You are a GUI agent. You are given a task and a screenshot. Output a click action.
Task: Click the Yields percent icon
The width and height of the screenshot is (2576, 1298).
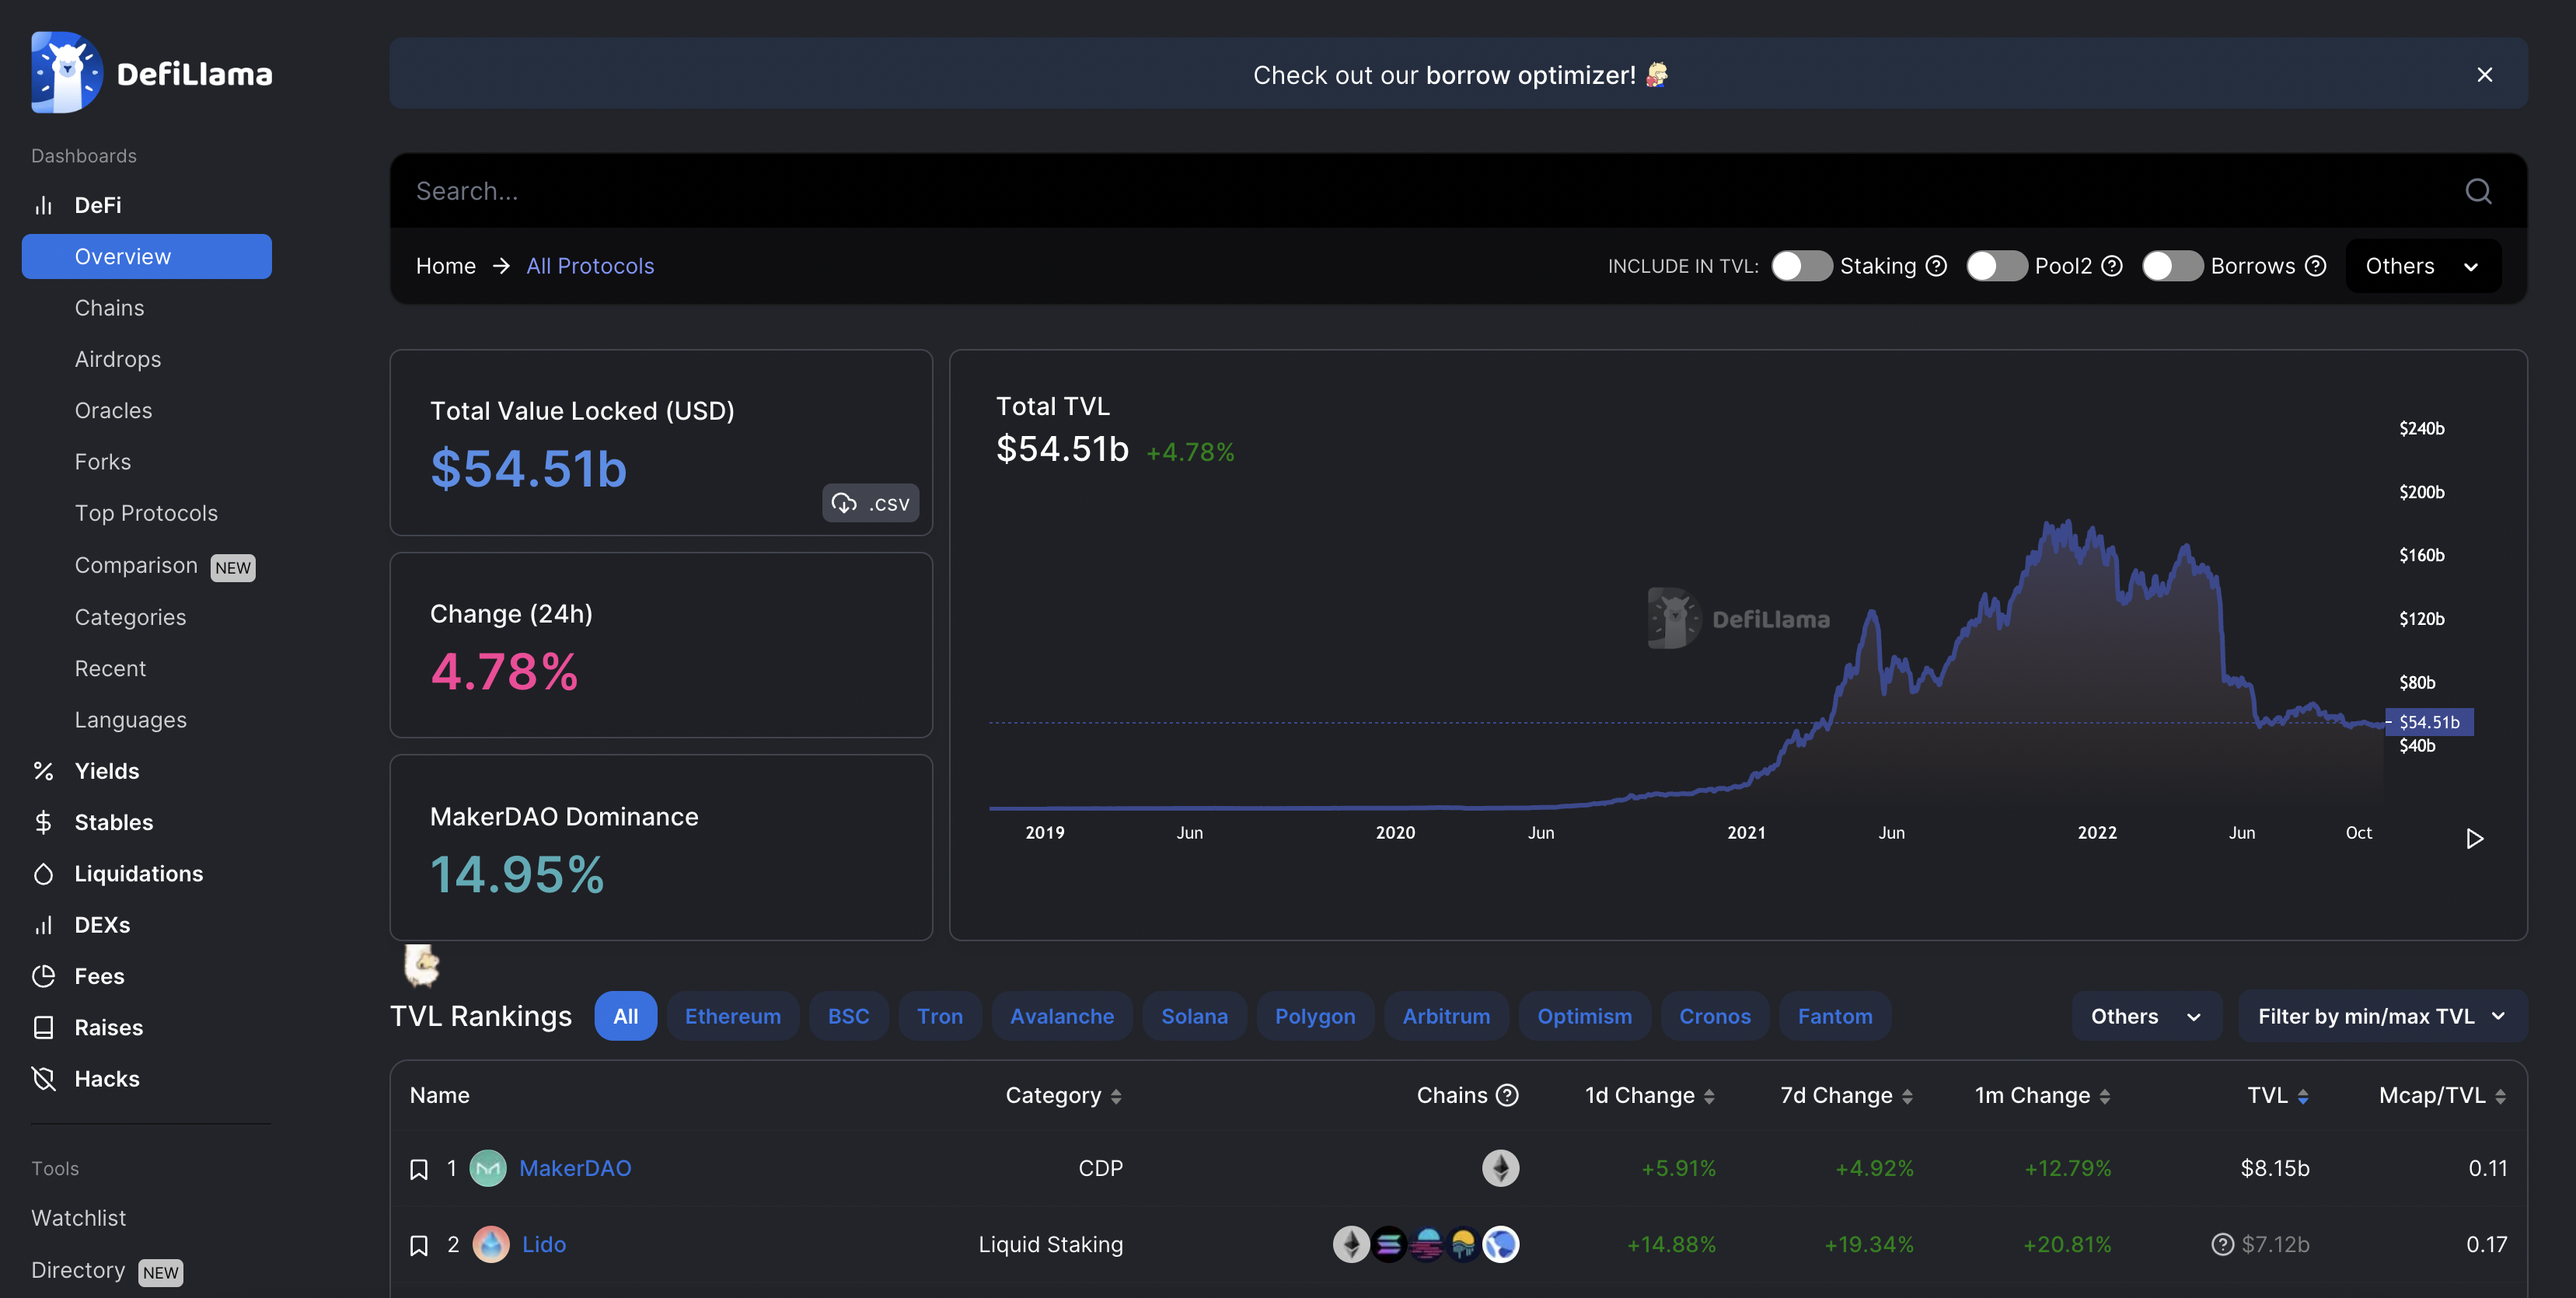click(x=43, y=771)
